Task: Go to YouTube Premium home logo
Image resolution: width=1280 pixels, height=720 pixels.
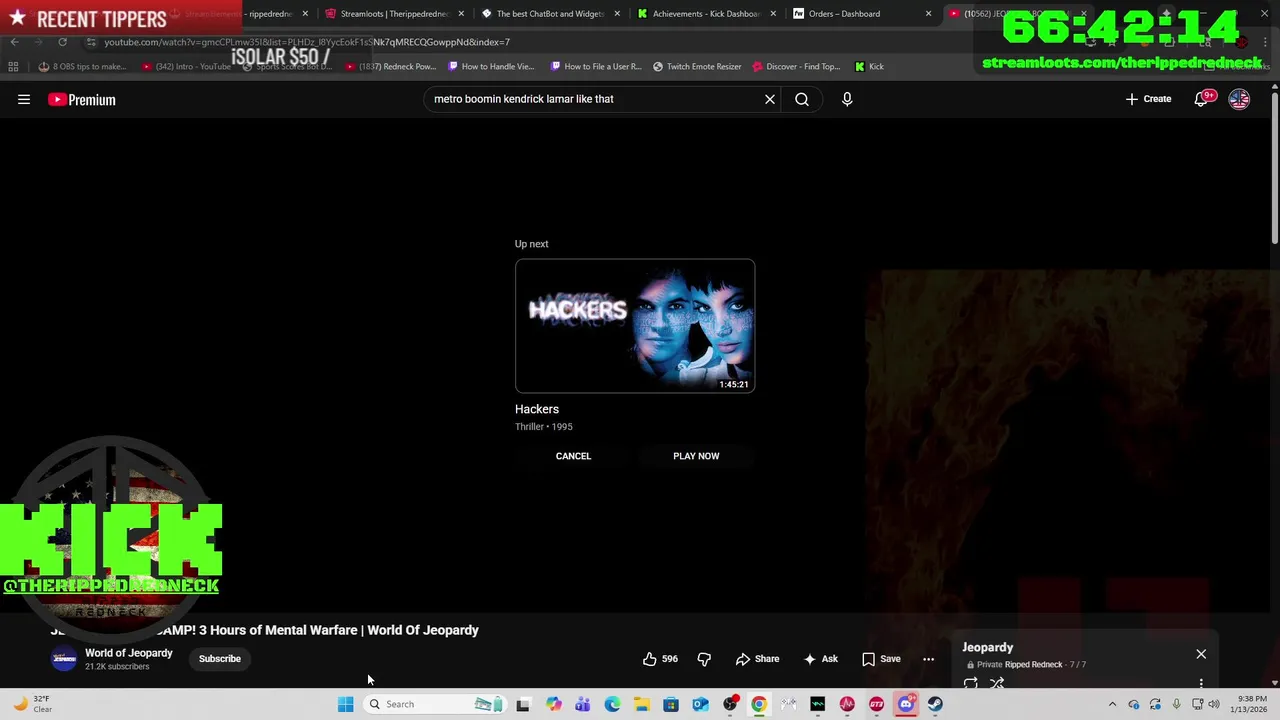Action: (81, 99)
